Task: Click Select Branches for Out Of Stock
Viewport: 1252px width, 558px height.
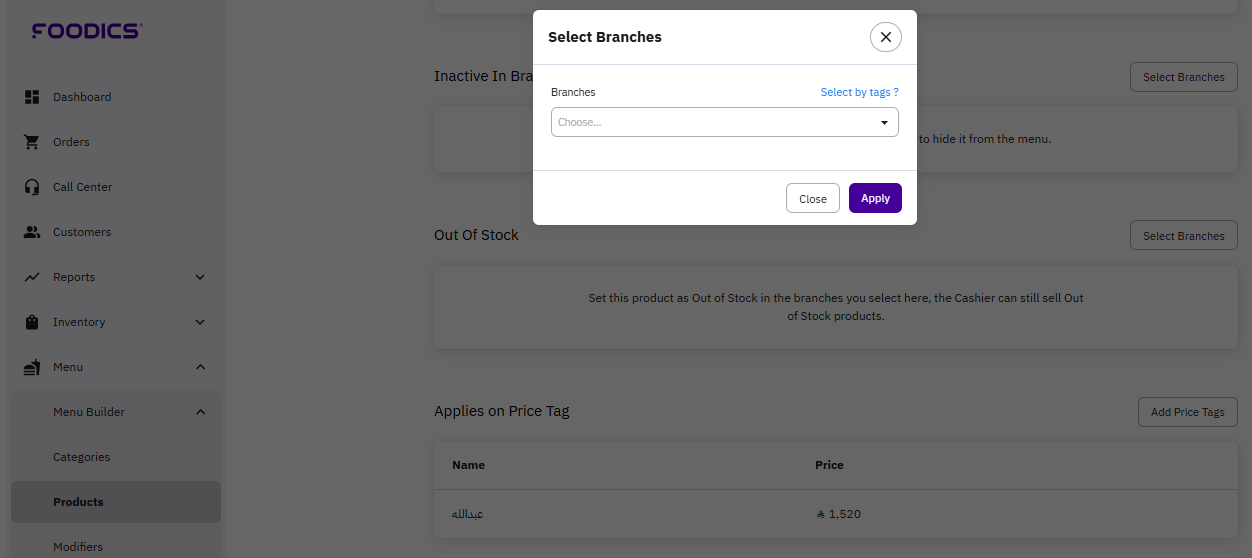Action: tap(1183, 236)
